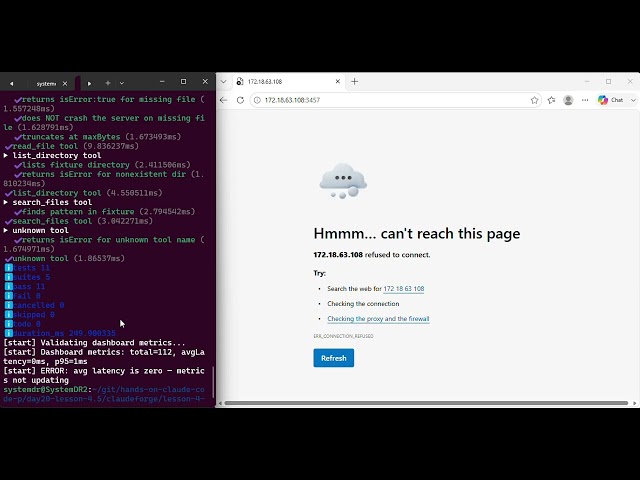Image resolution: width=640 pixels, height=480 pixels.
Task: Click 'Checking the connection' suggestion text
Action: (x=363, y=304)
